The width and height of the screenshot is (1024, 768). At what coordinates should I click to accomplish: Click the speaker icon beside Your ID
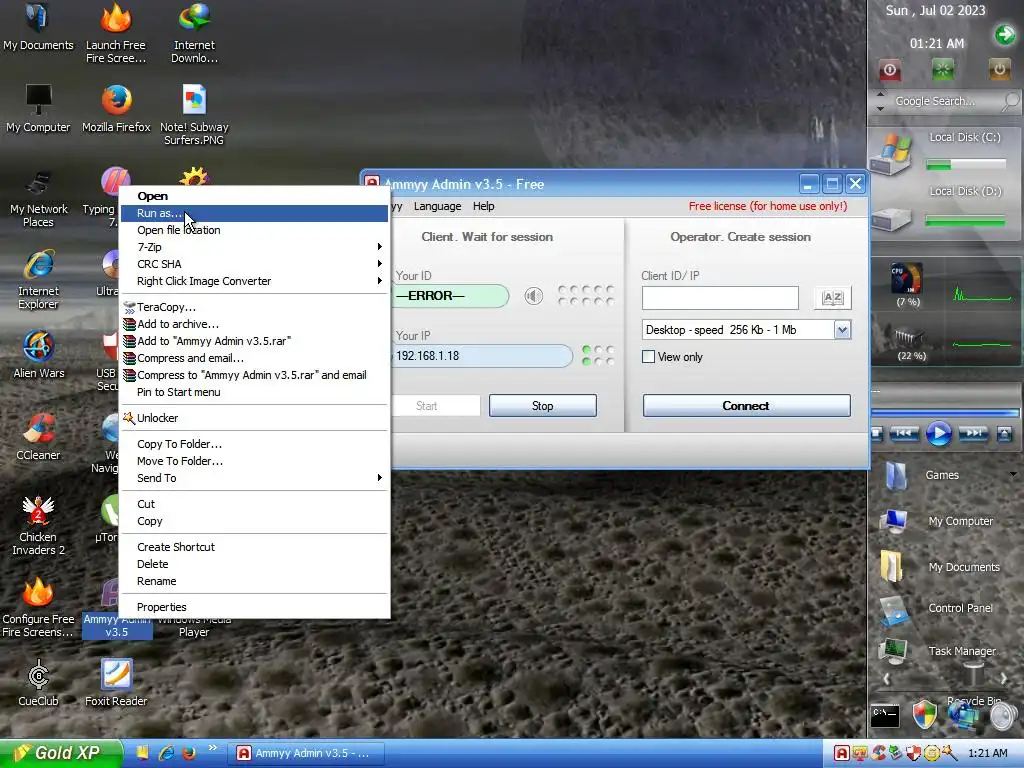point(534,296)
